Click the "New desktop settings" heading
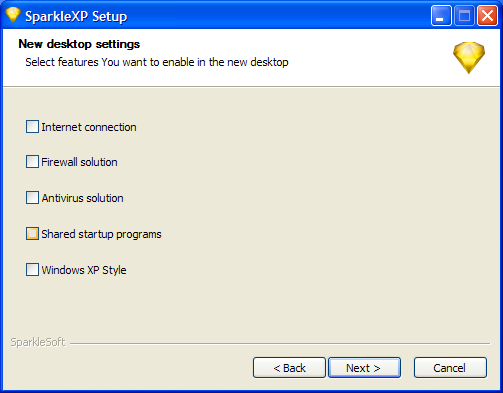 [79, 44]
